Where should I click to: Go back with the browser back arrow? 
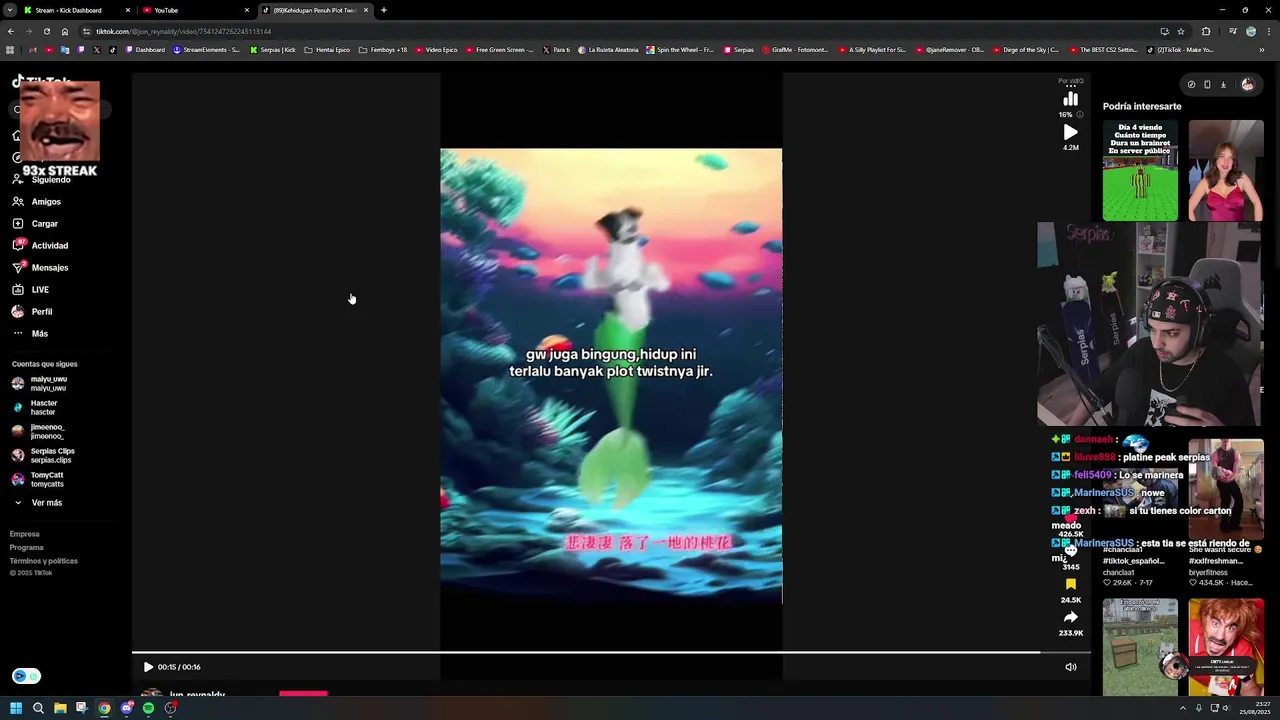pos(11,31)
